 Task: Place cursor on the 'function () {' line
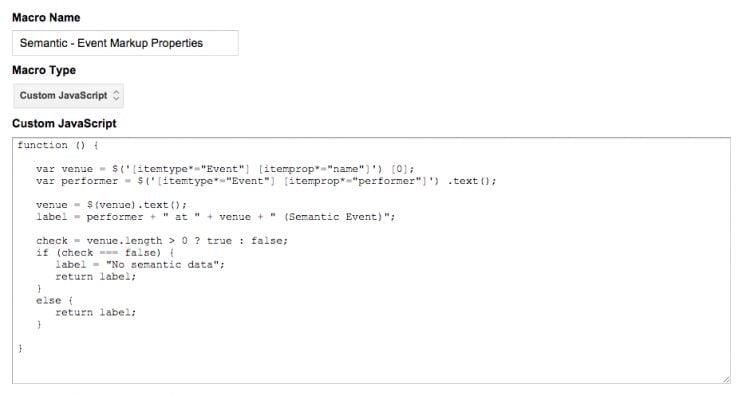pyautogui.click(x=58, y=145)
